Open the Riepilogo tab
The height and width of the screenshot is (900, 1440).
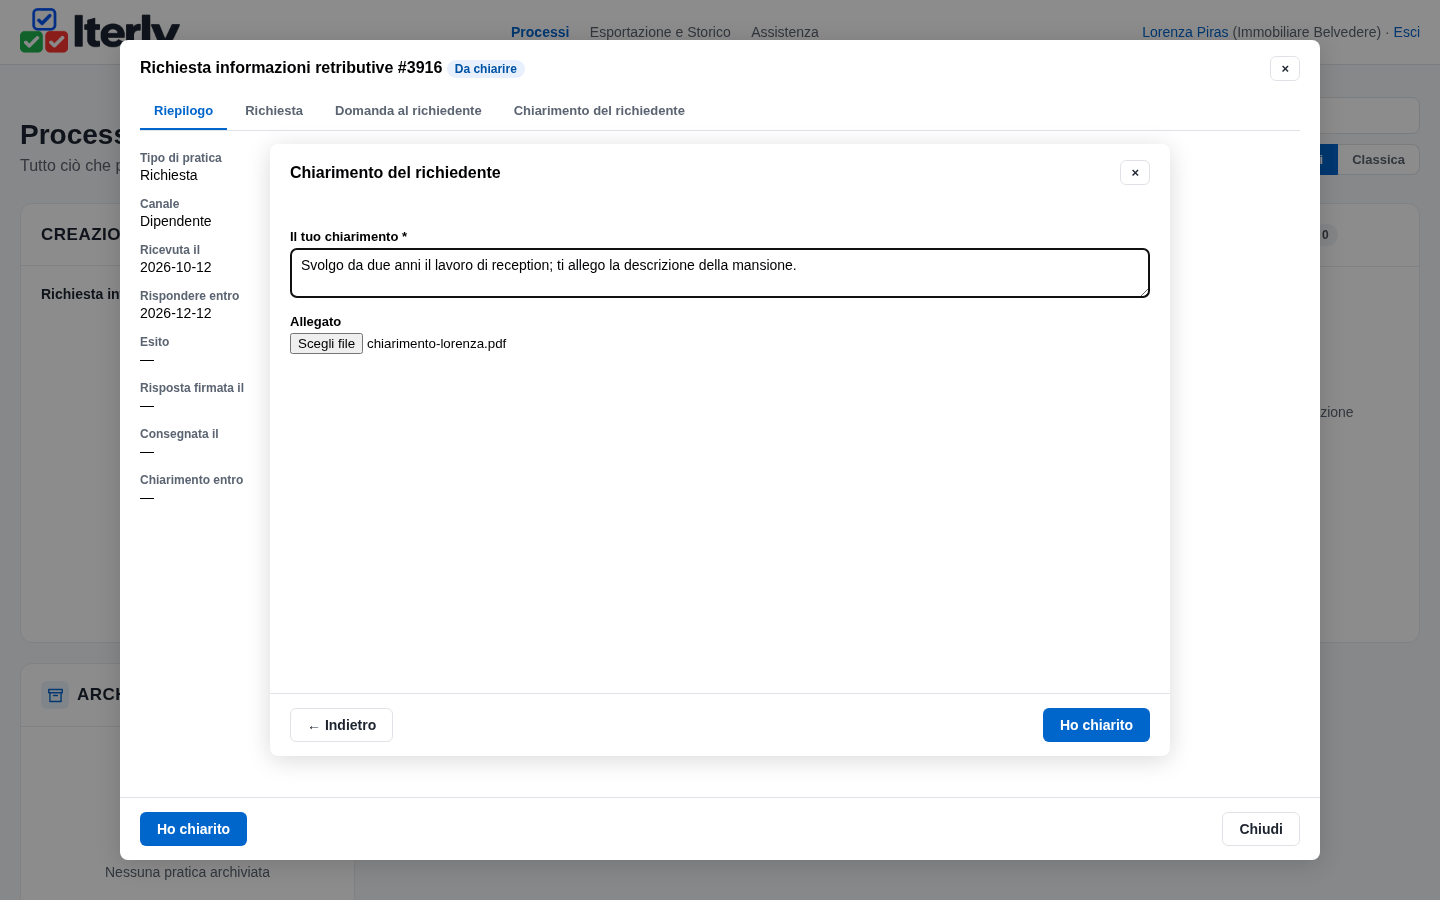(183, 111)
